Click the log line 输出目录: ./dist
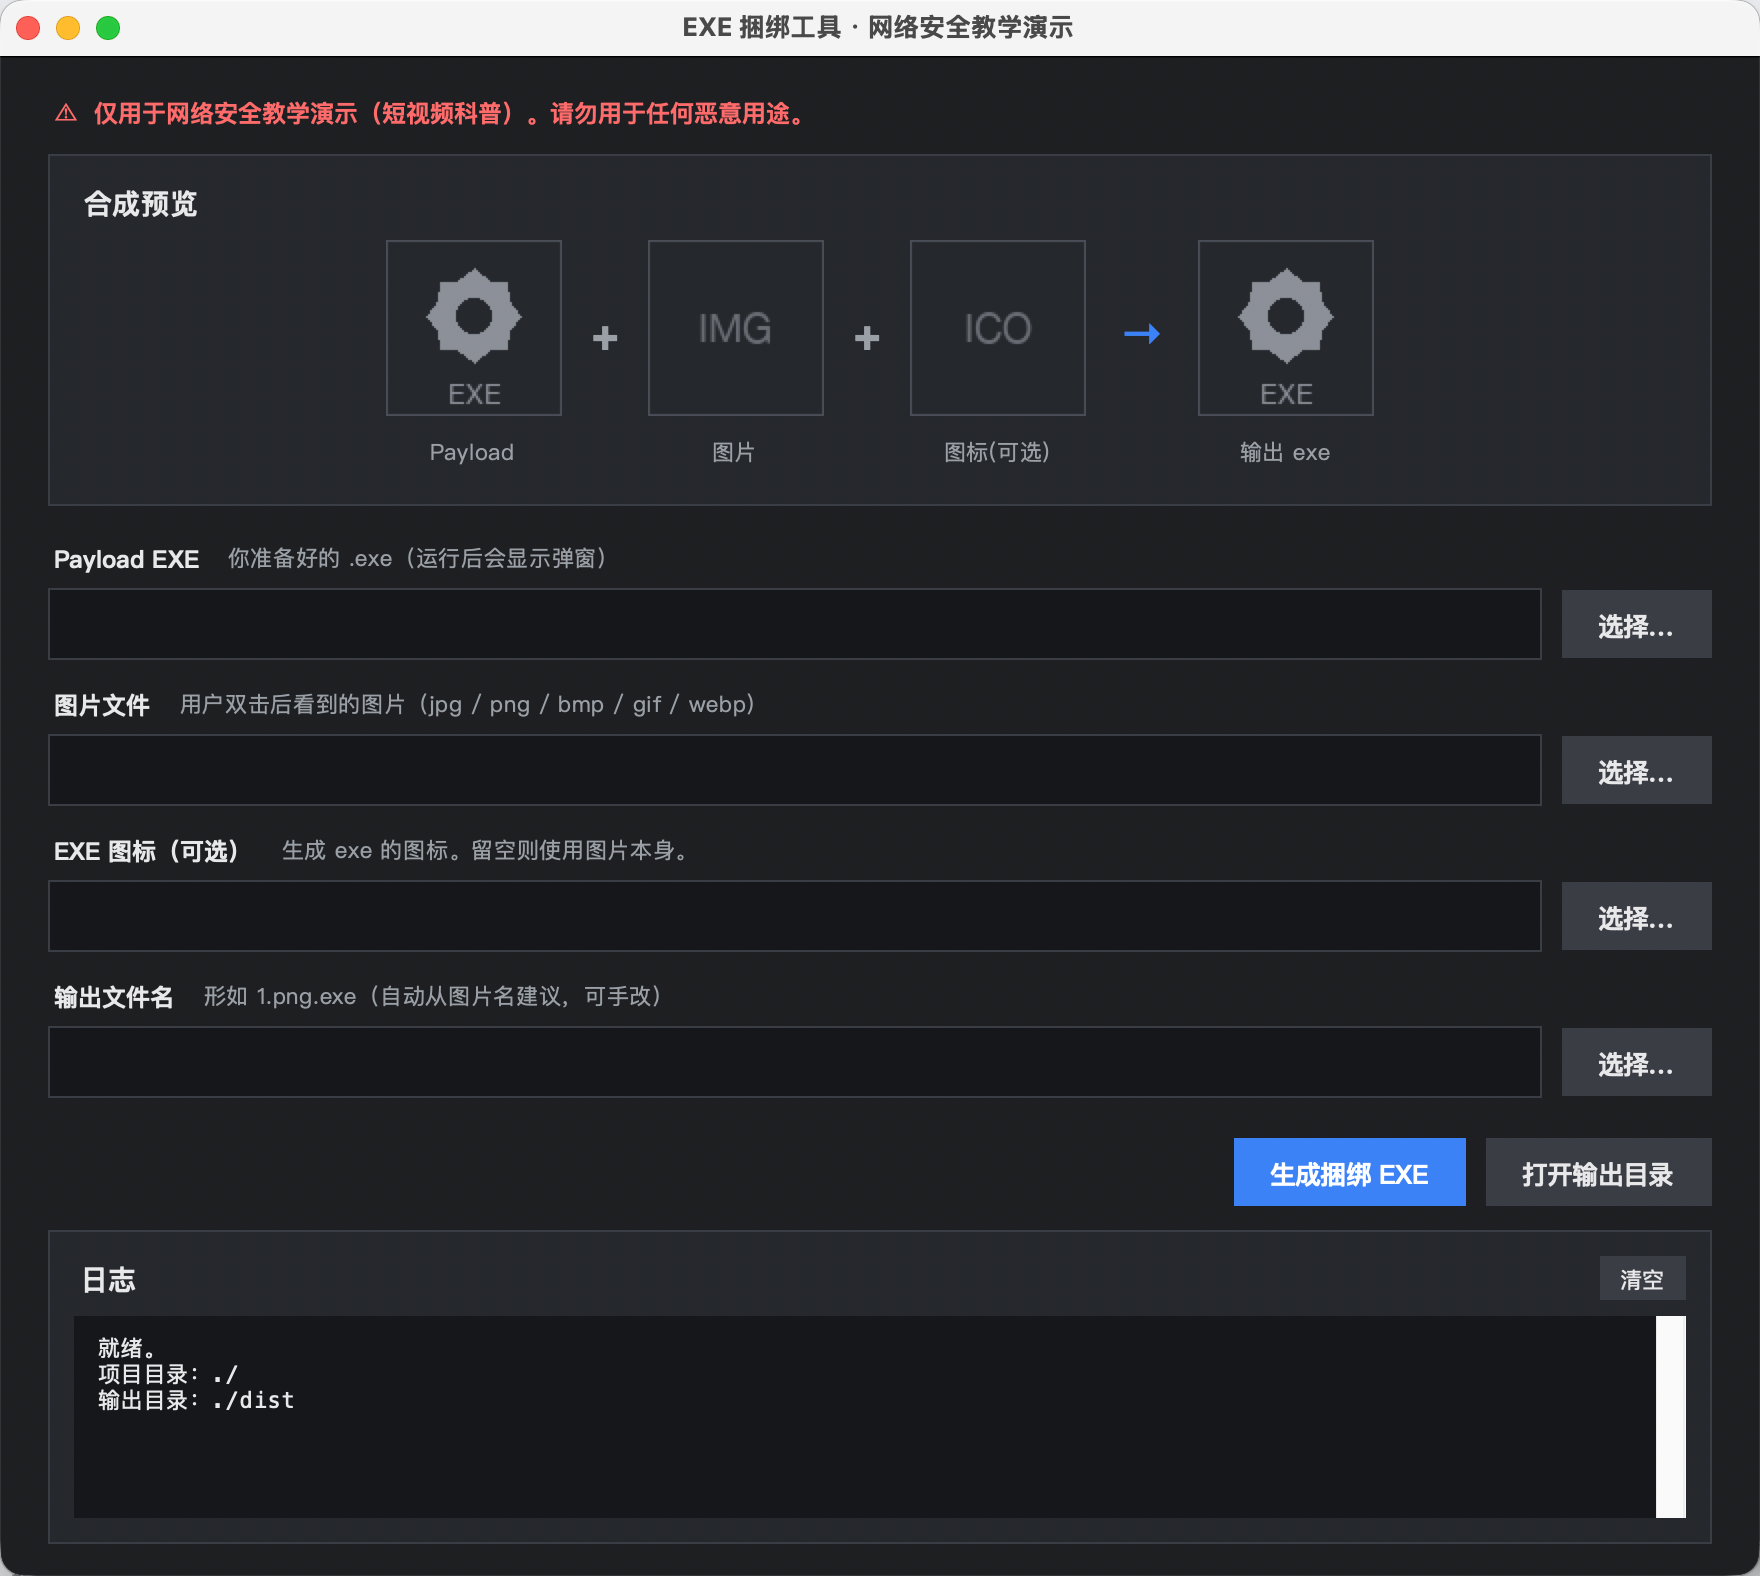Screen dimensions: 1760x1576 coord(196,1400)
